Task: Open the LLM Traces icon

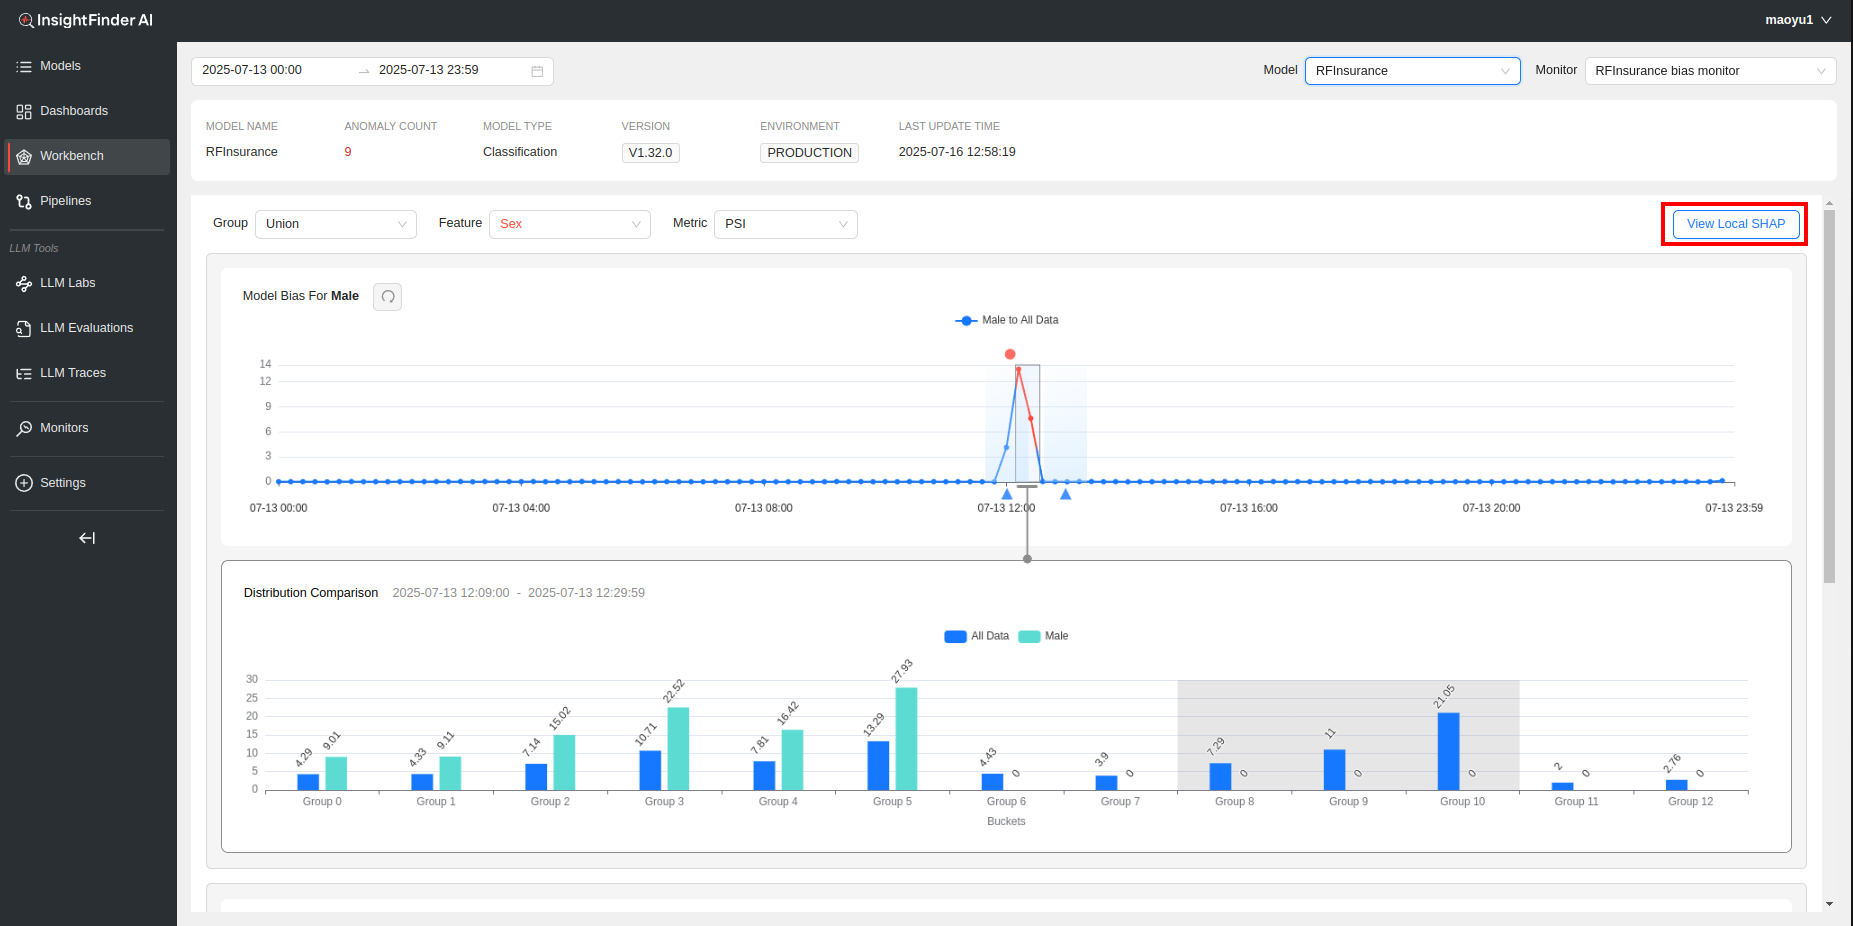Action: point(24,373)
